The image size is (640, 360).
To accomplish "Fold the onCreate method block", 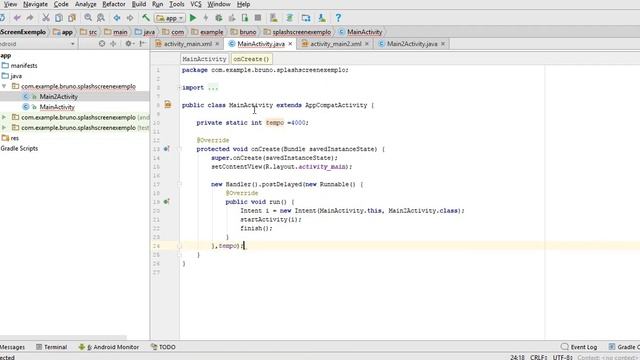I will tap(179, 149).
